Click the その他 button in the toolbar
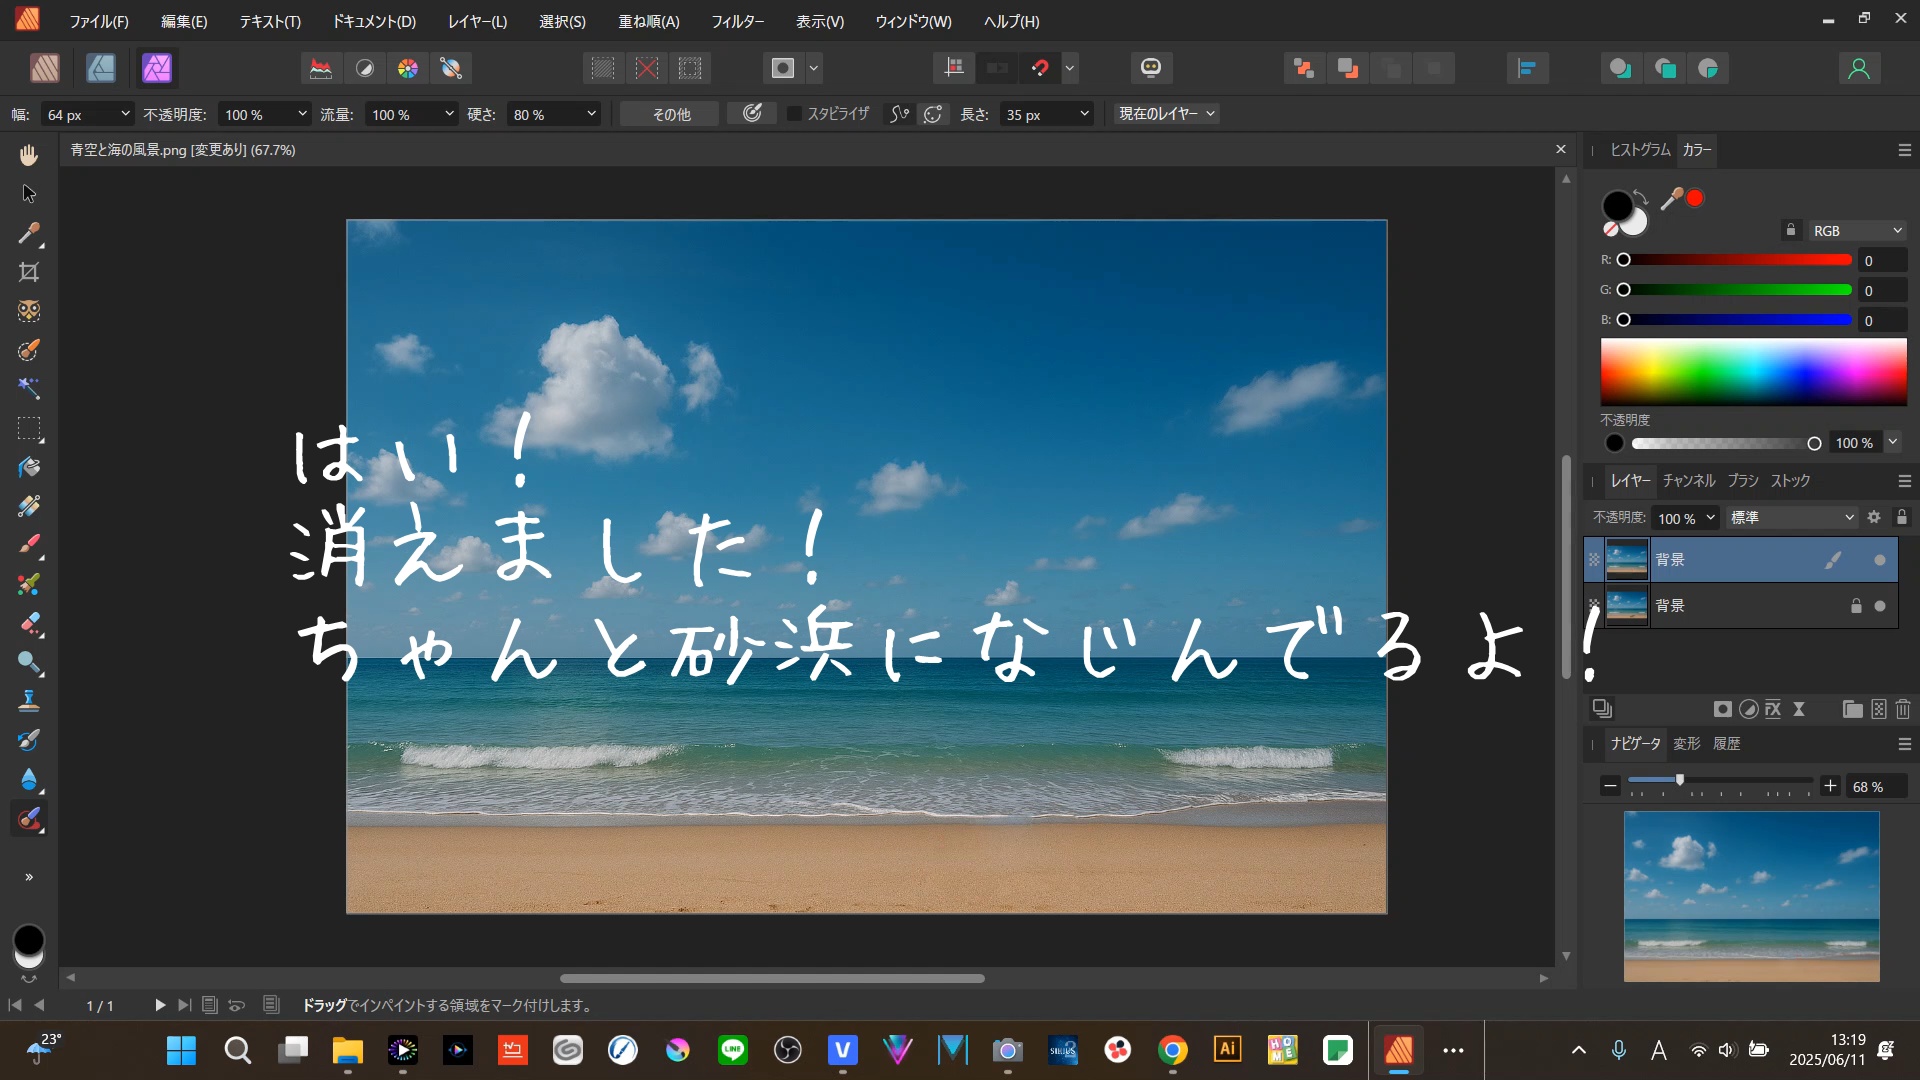Screen dimensions: 1920x1080 [x=668, y=113]
